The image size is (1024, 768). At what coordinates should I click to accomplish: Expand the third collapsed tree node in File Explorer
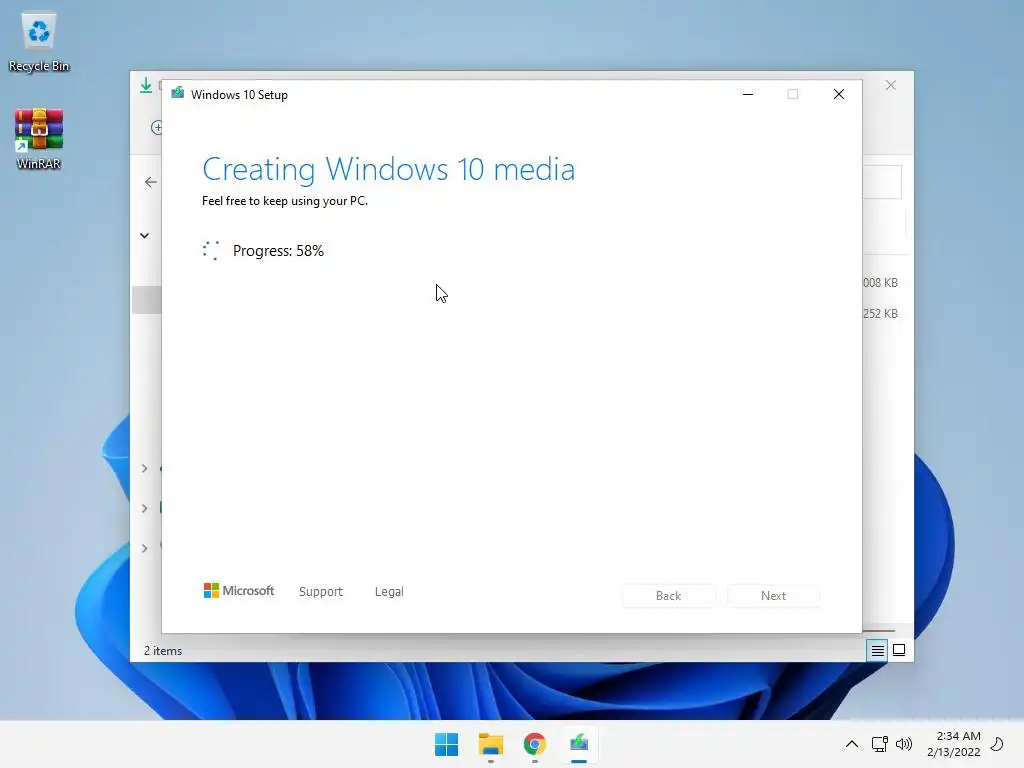point(144,548)
